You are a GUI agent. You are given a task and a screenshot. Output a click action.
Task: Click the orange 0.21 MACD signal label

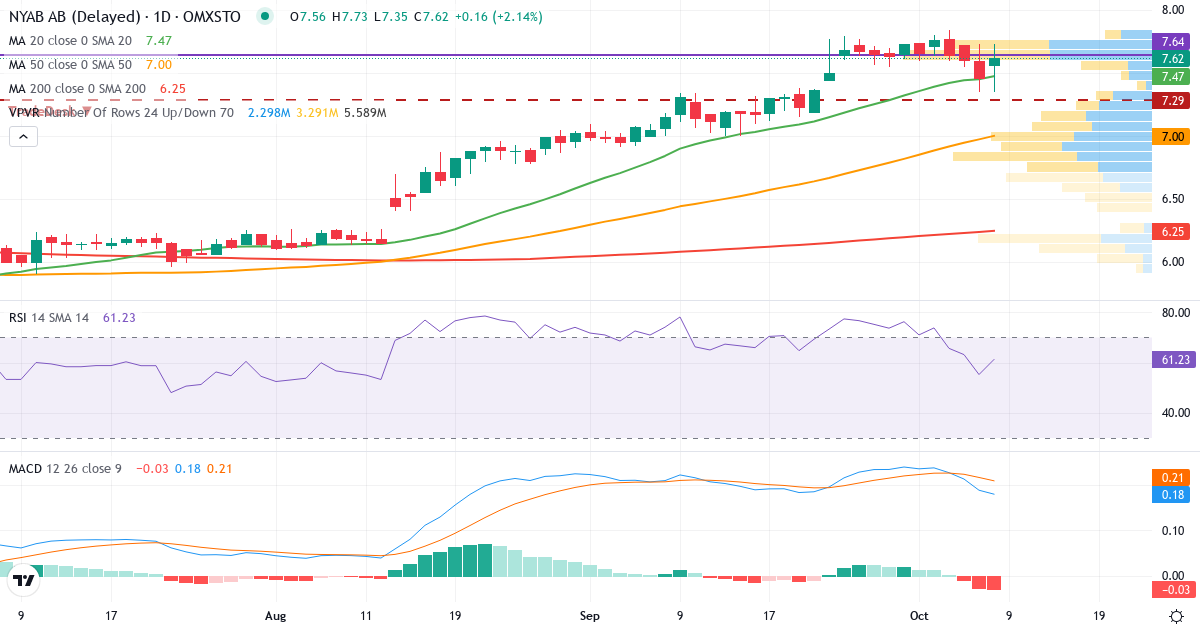pos(1170,478)
